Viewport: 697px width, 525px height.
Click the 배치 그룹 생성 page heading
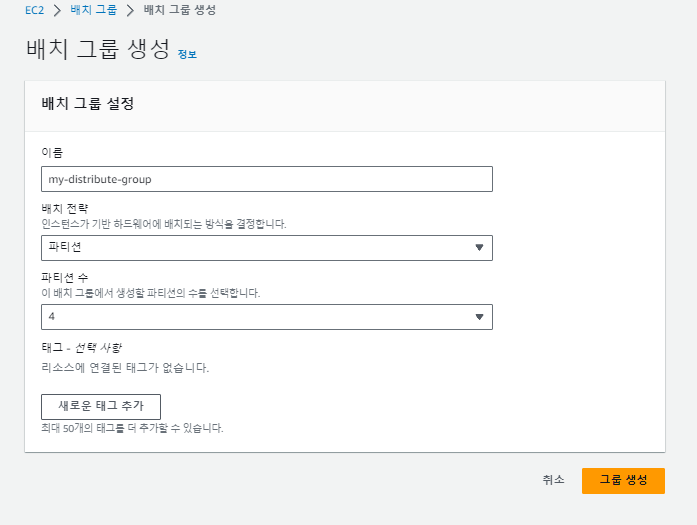click(98, 49)
